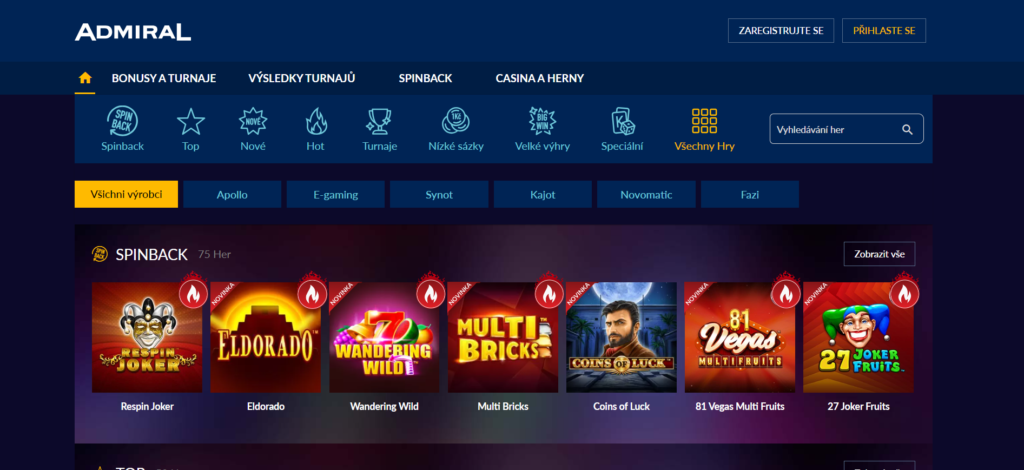Select the Hot flame category icon

coord(315,121)
